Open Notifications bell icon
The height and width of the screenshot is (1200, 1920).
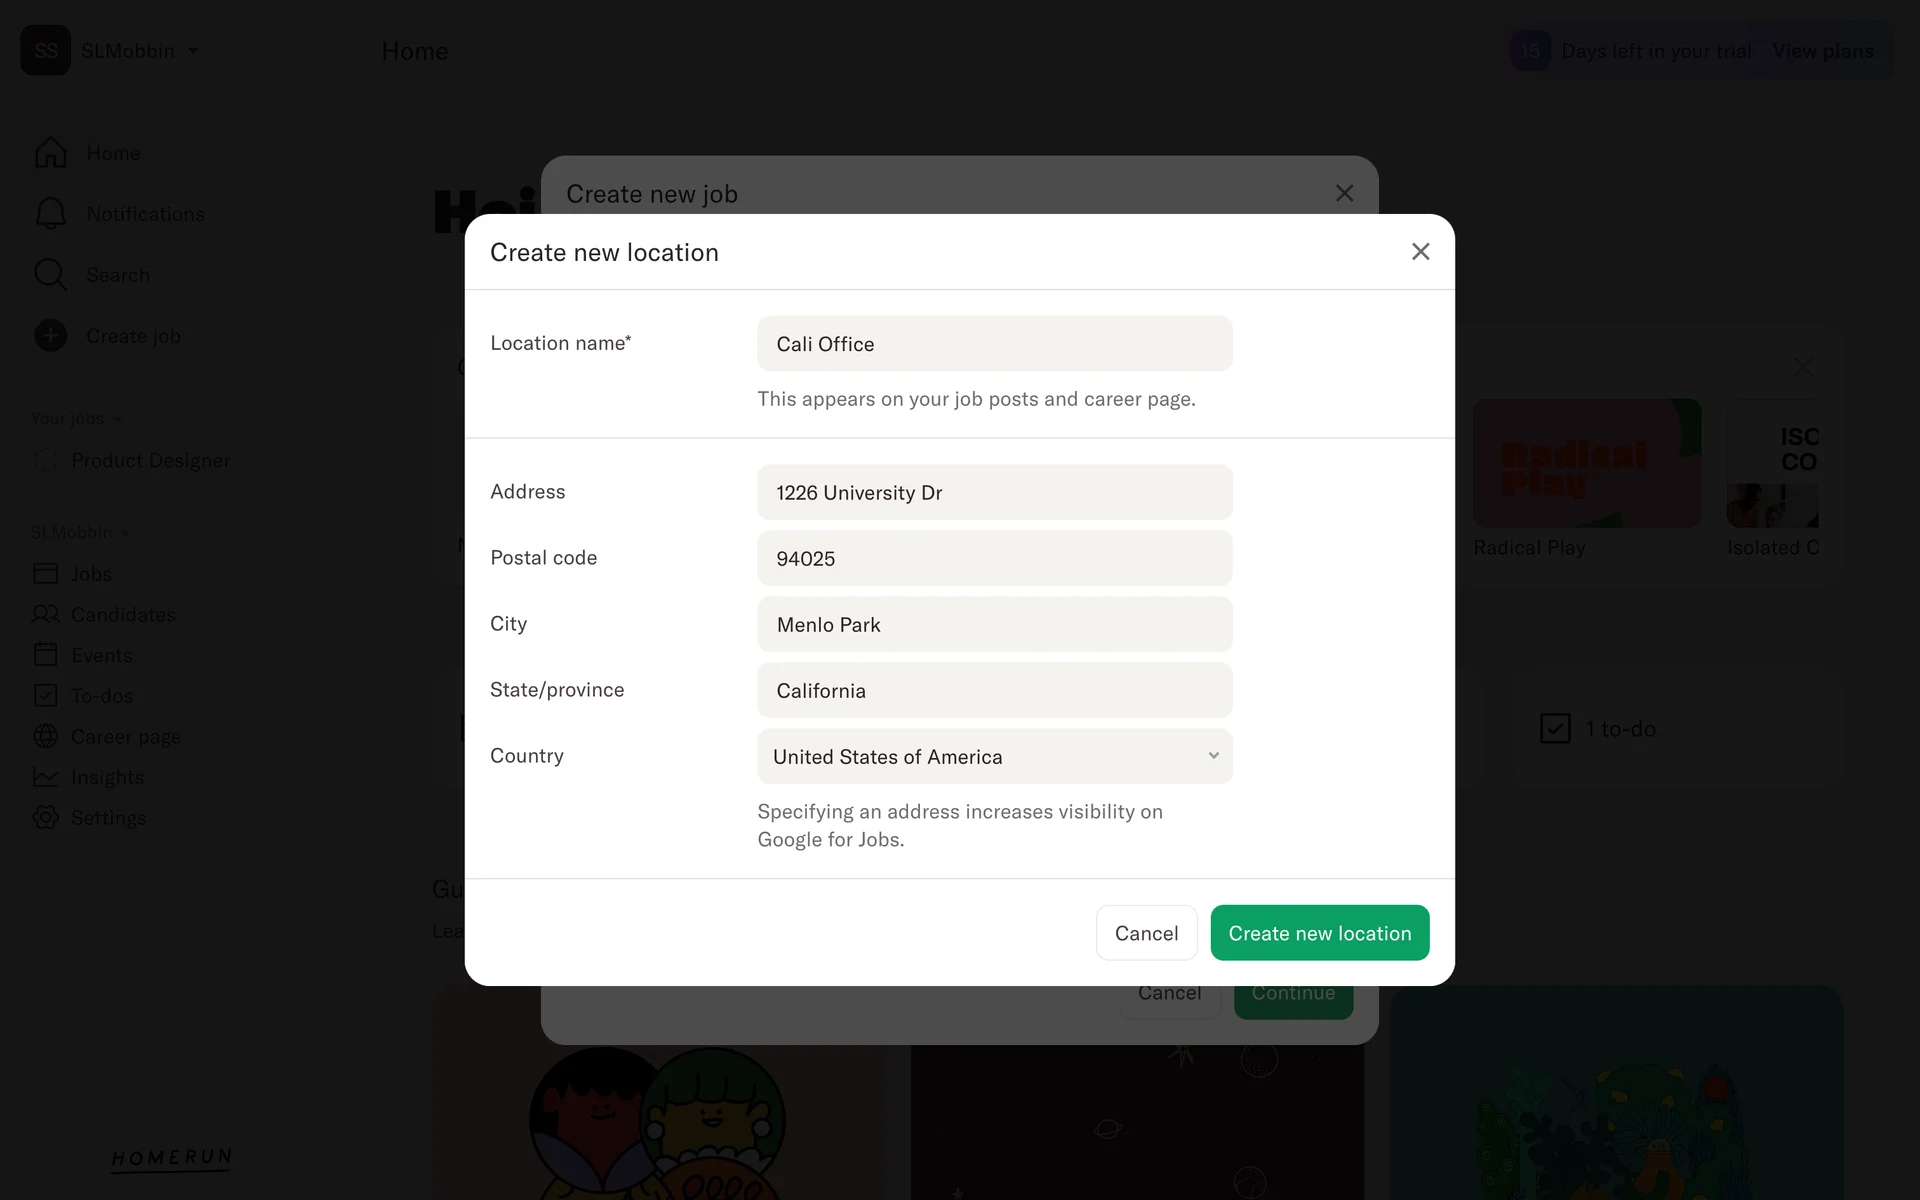50,214
